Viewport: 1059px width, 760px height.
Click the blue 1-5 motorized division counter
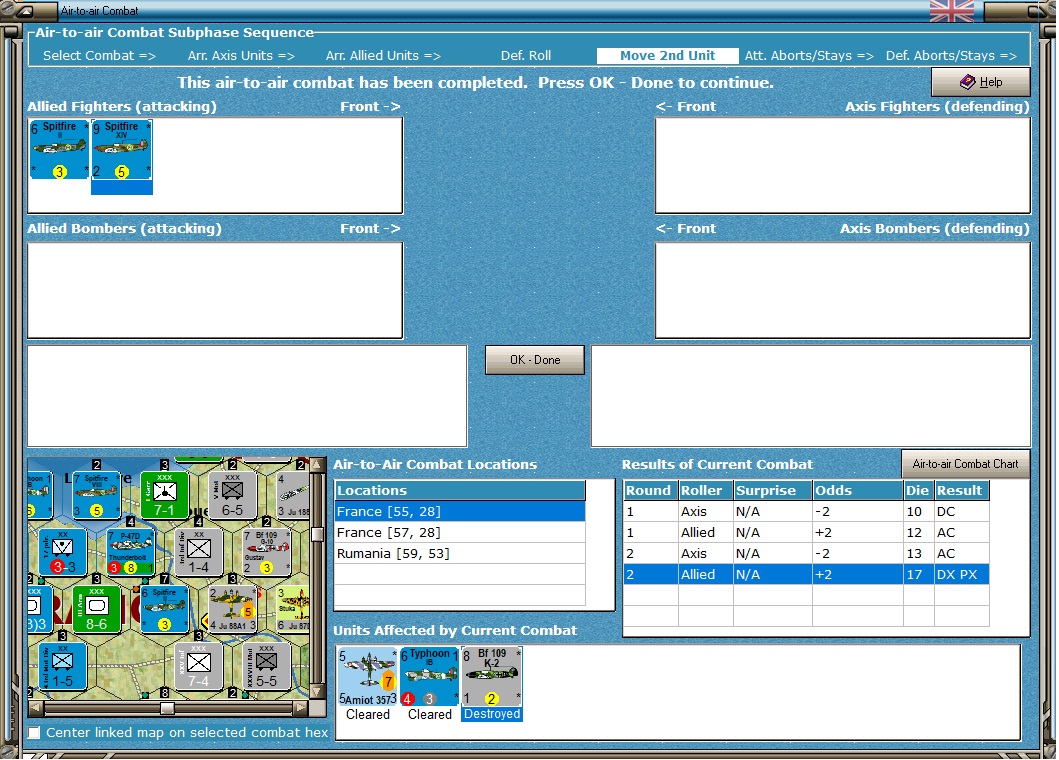(x=62, y=667)
